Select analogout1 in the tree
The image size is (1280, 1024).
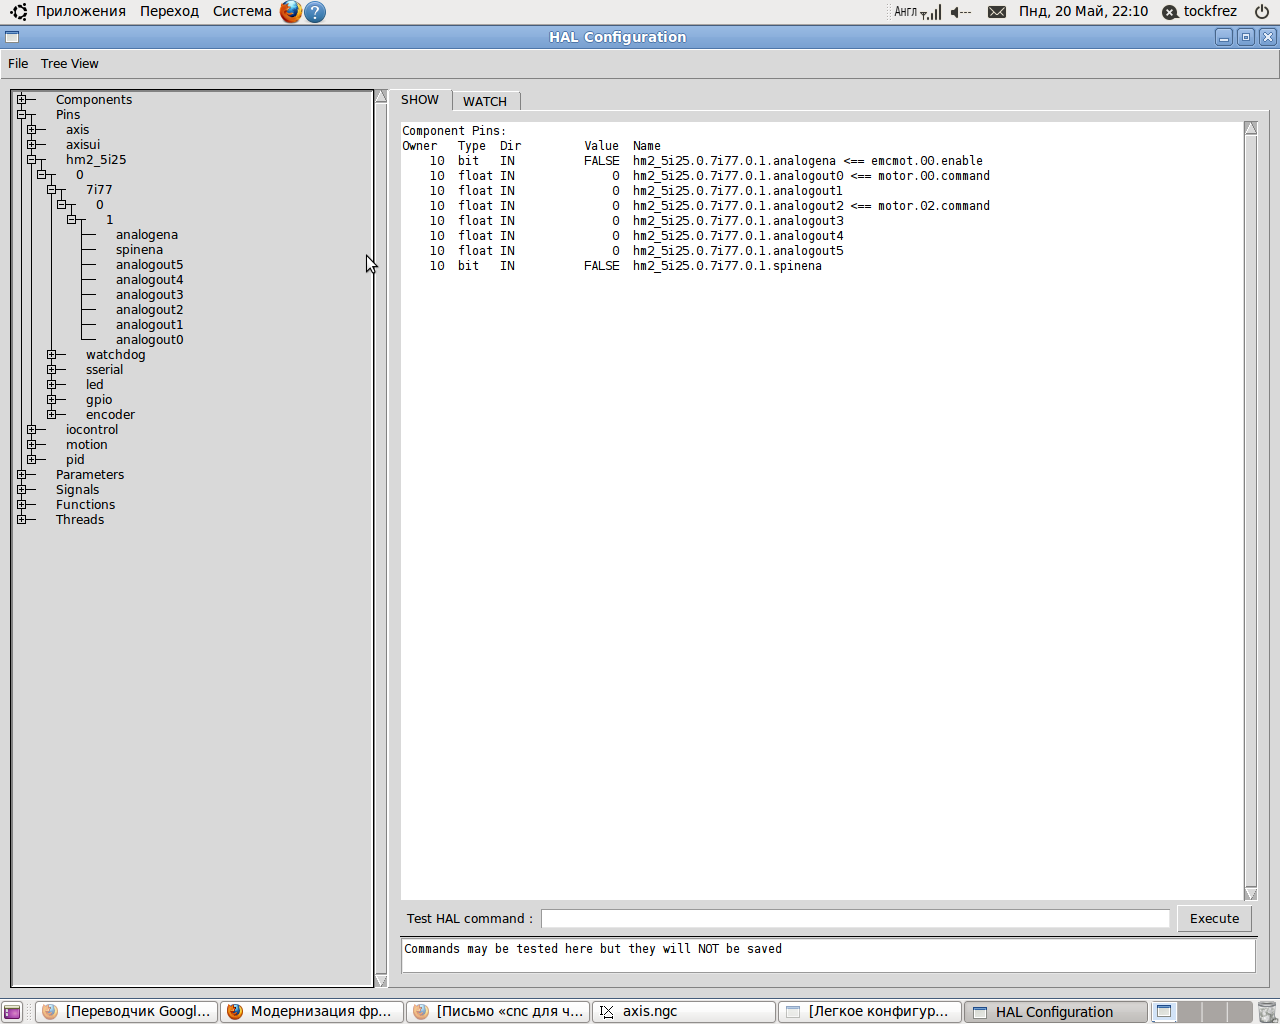pos(150,325)
